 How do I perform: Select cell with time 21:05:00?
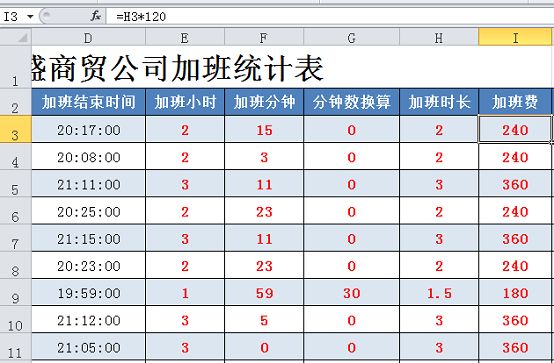pos(88,347)
